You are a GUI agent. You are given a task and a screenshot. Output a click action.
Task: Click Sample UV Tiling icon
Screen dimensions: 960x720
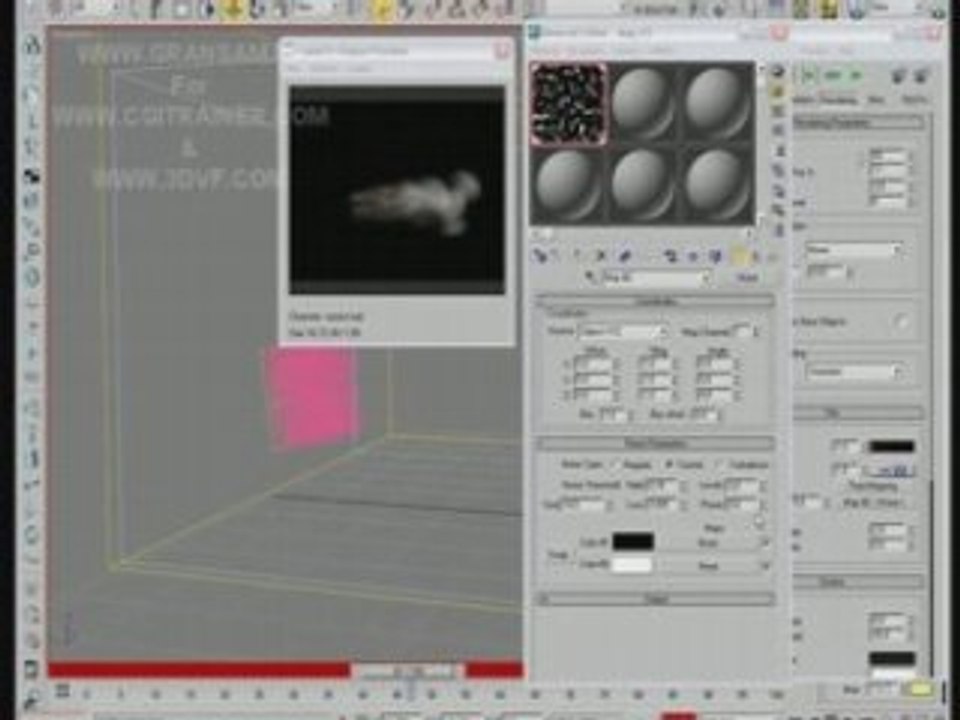(x=778, y=130)
